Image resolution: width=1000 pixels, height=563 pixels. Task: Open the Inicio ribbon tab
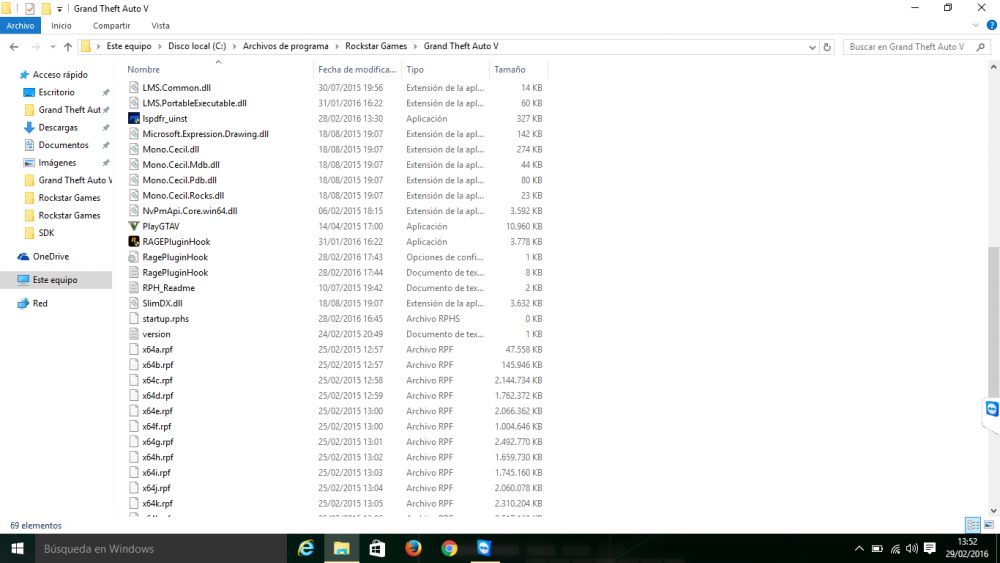[x=61, y=26]
